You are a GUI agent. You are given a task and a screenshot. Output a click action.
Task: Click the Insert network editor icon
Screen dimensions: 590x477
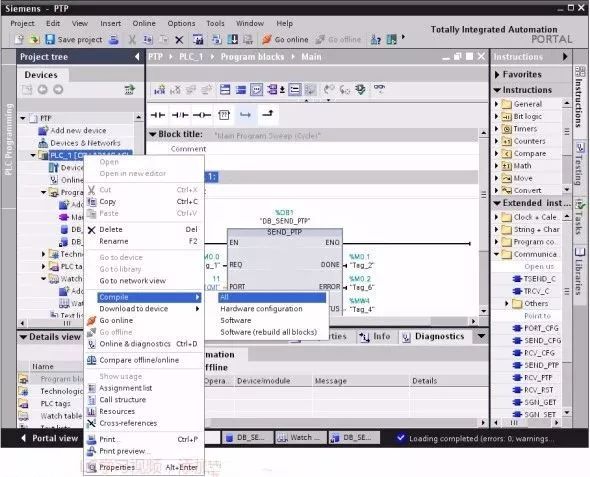160,90
